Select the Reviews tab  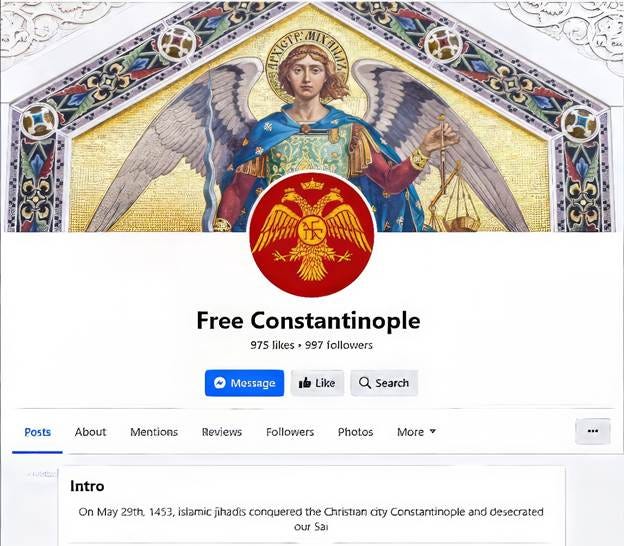pyautogui.click(x=222, y=432)
